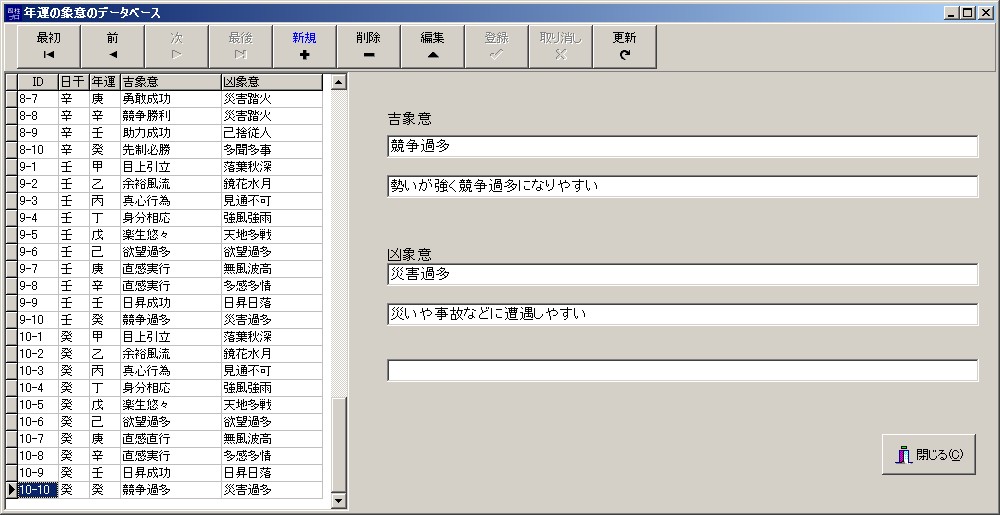Maximize the 年運の象意のデータベース window

(967, 13)
